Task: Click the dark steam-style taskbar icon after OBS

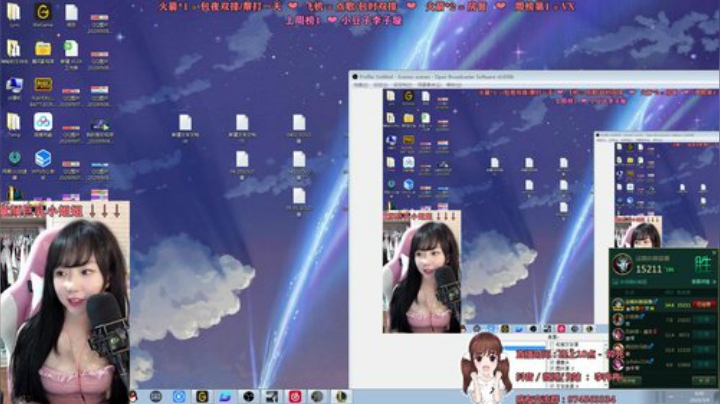Action: coord(271,396)
